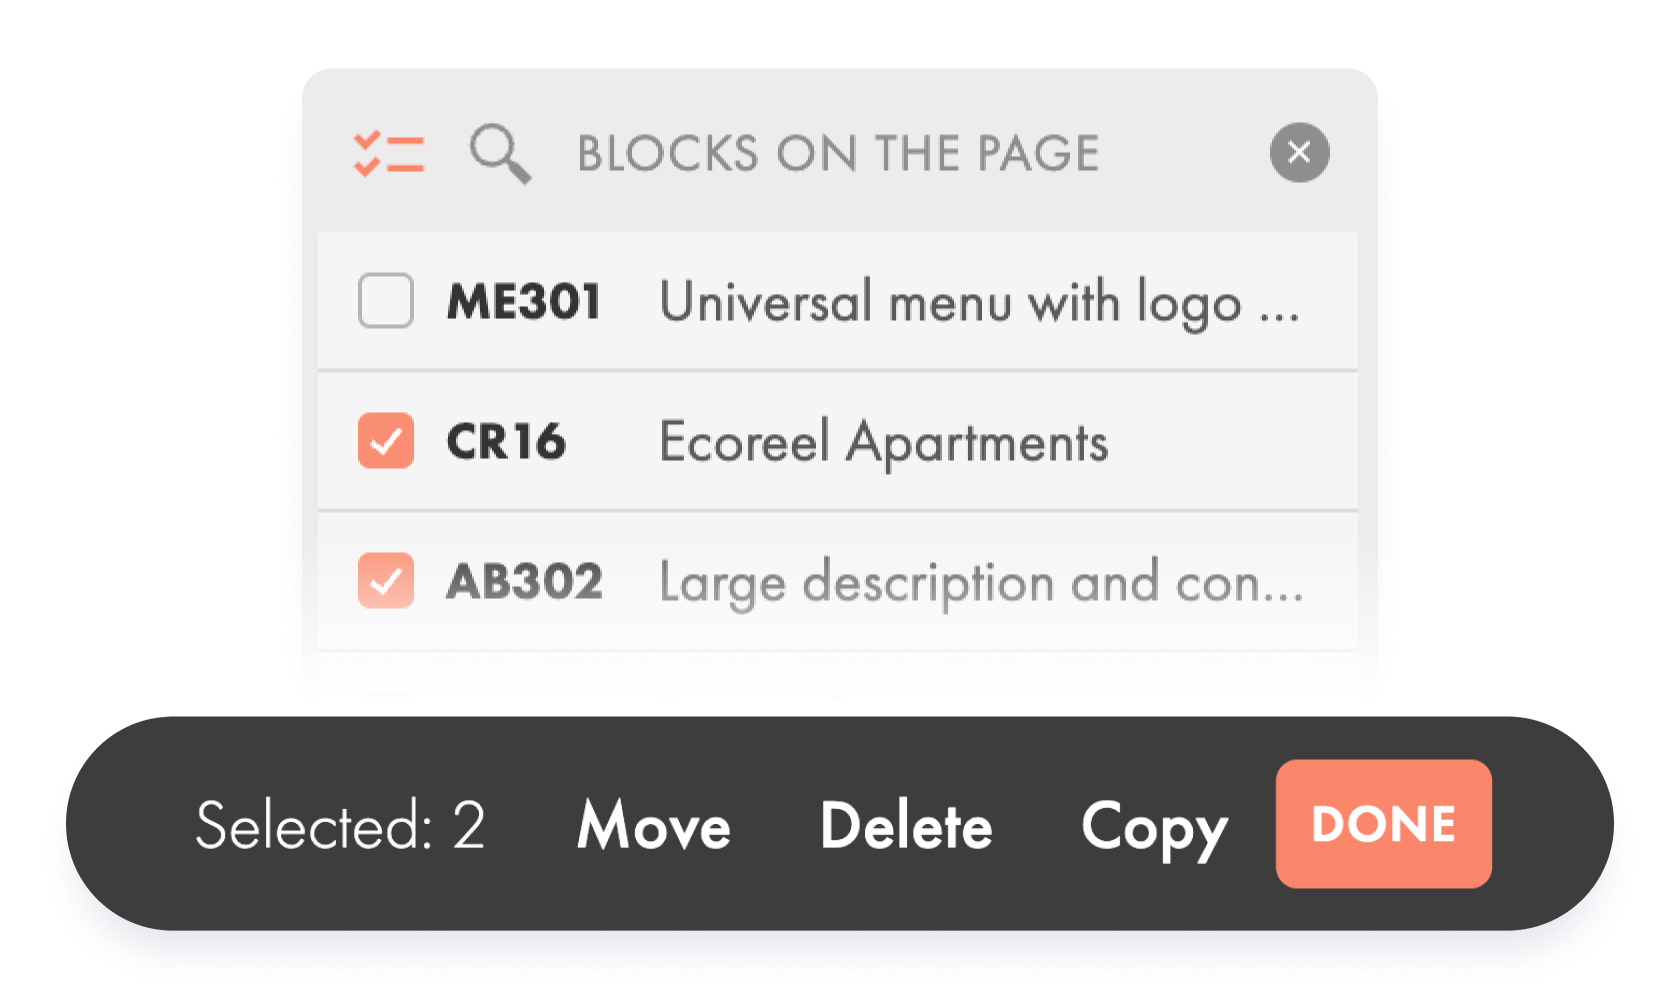Click the magnifier search icon
This screenshot has width=1680, height=998.
[500, 154]
